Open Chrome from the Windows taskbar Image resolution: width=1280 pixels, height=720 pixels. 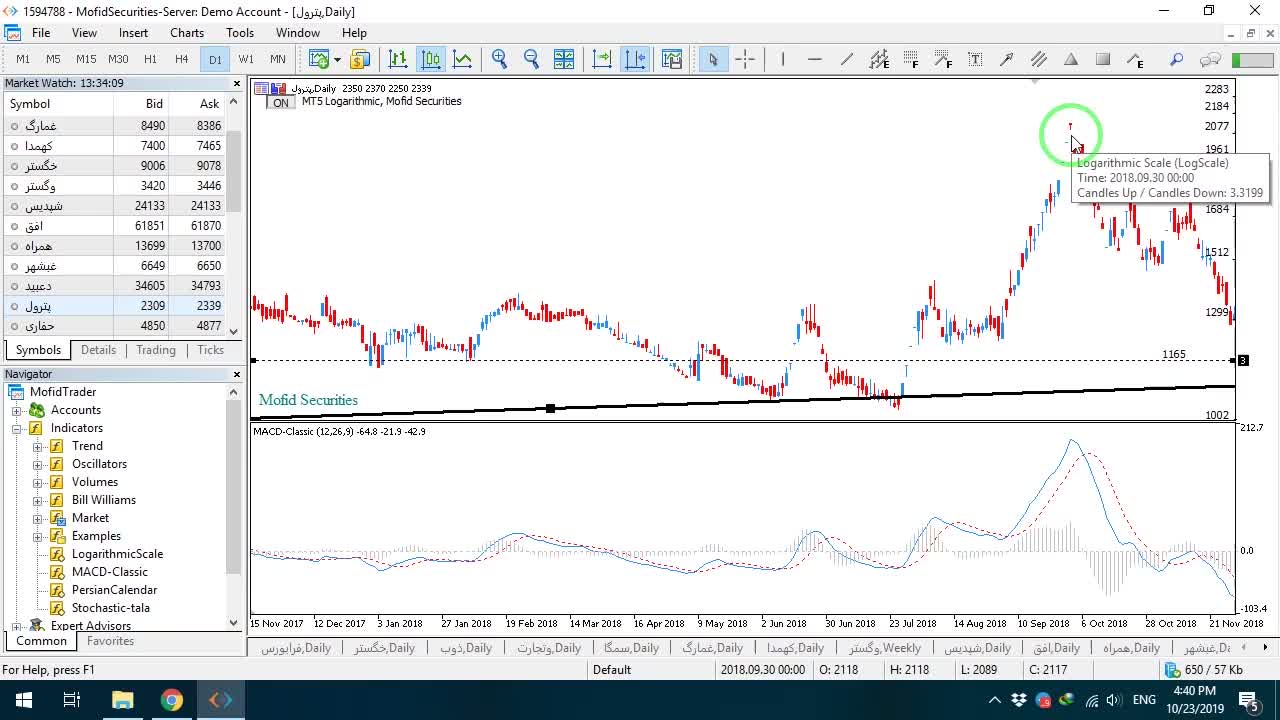(x=172, y=700)
